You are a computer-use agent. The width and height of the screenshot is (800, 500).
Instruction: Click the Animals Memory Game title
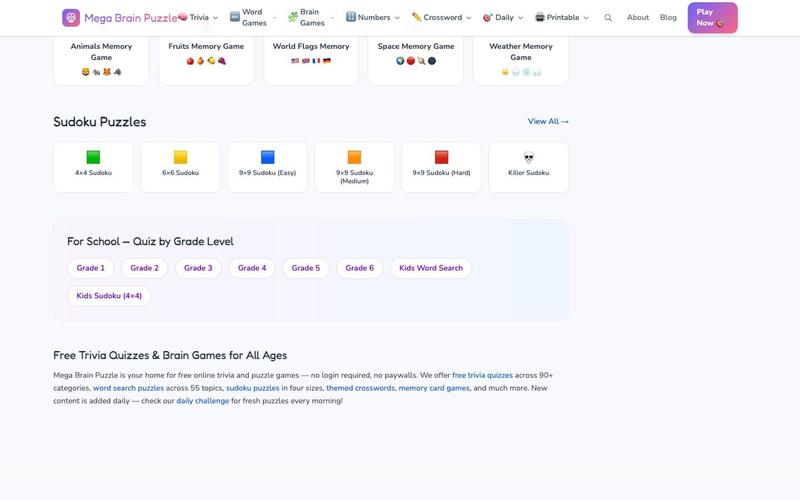tap(102, 52)
